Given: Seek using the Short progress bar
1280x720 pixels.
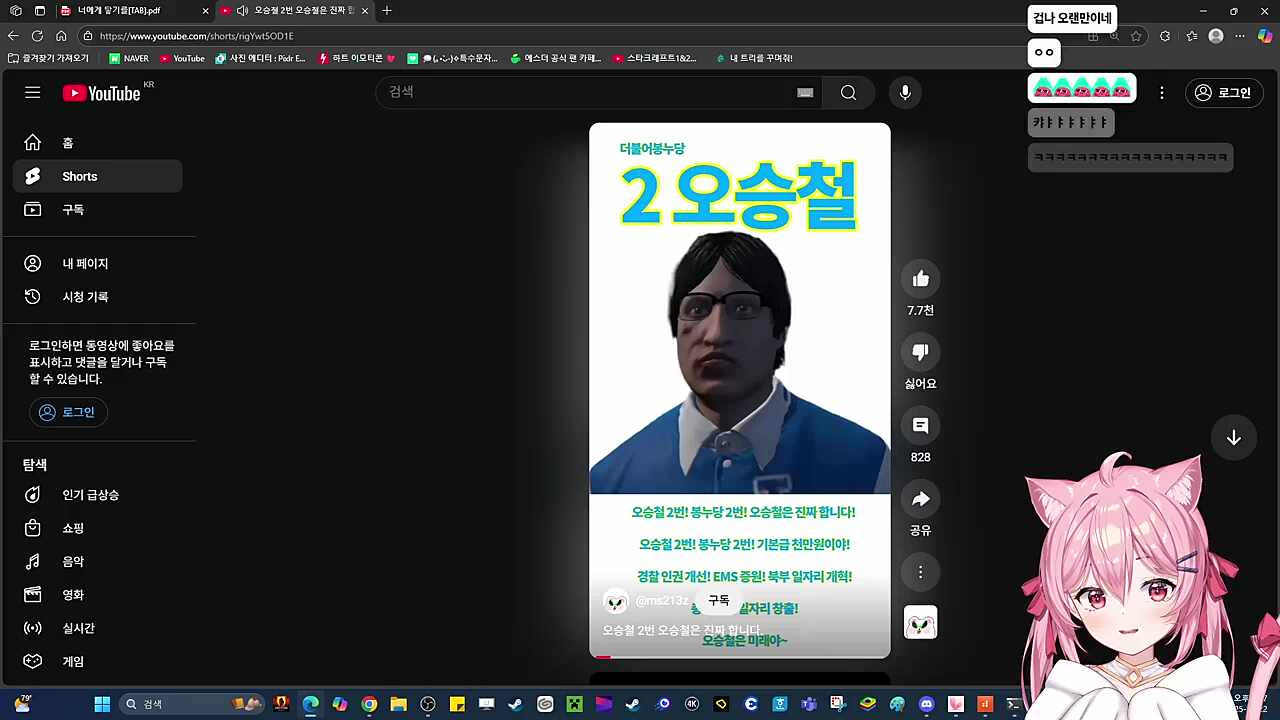Looking at the screenshot, I should [740, 656].
